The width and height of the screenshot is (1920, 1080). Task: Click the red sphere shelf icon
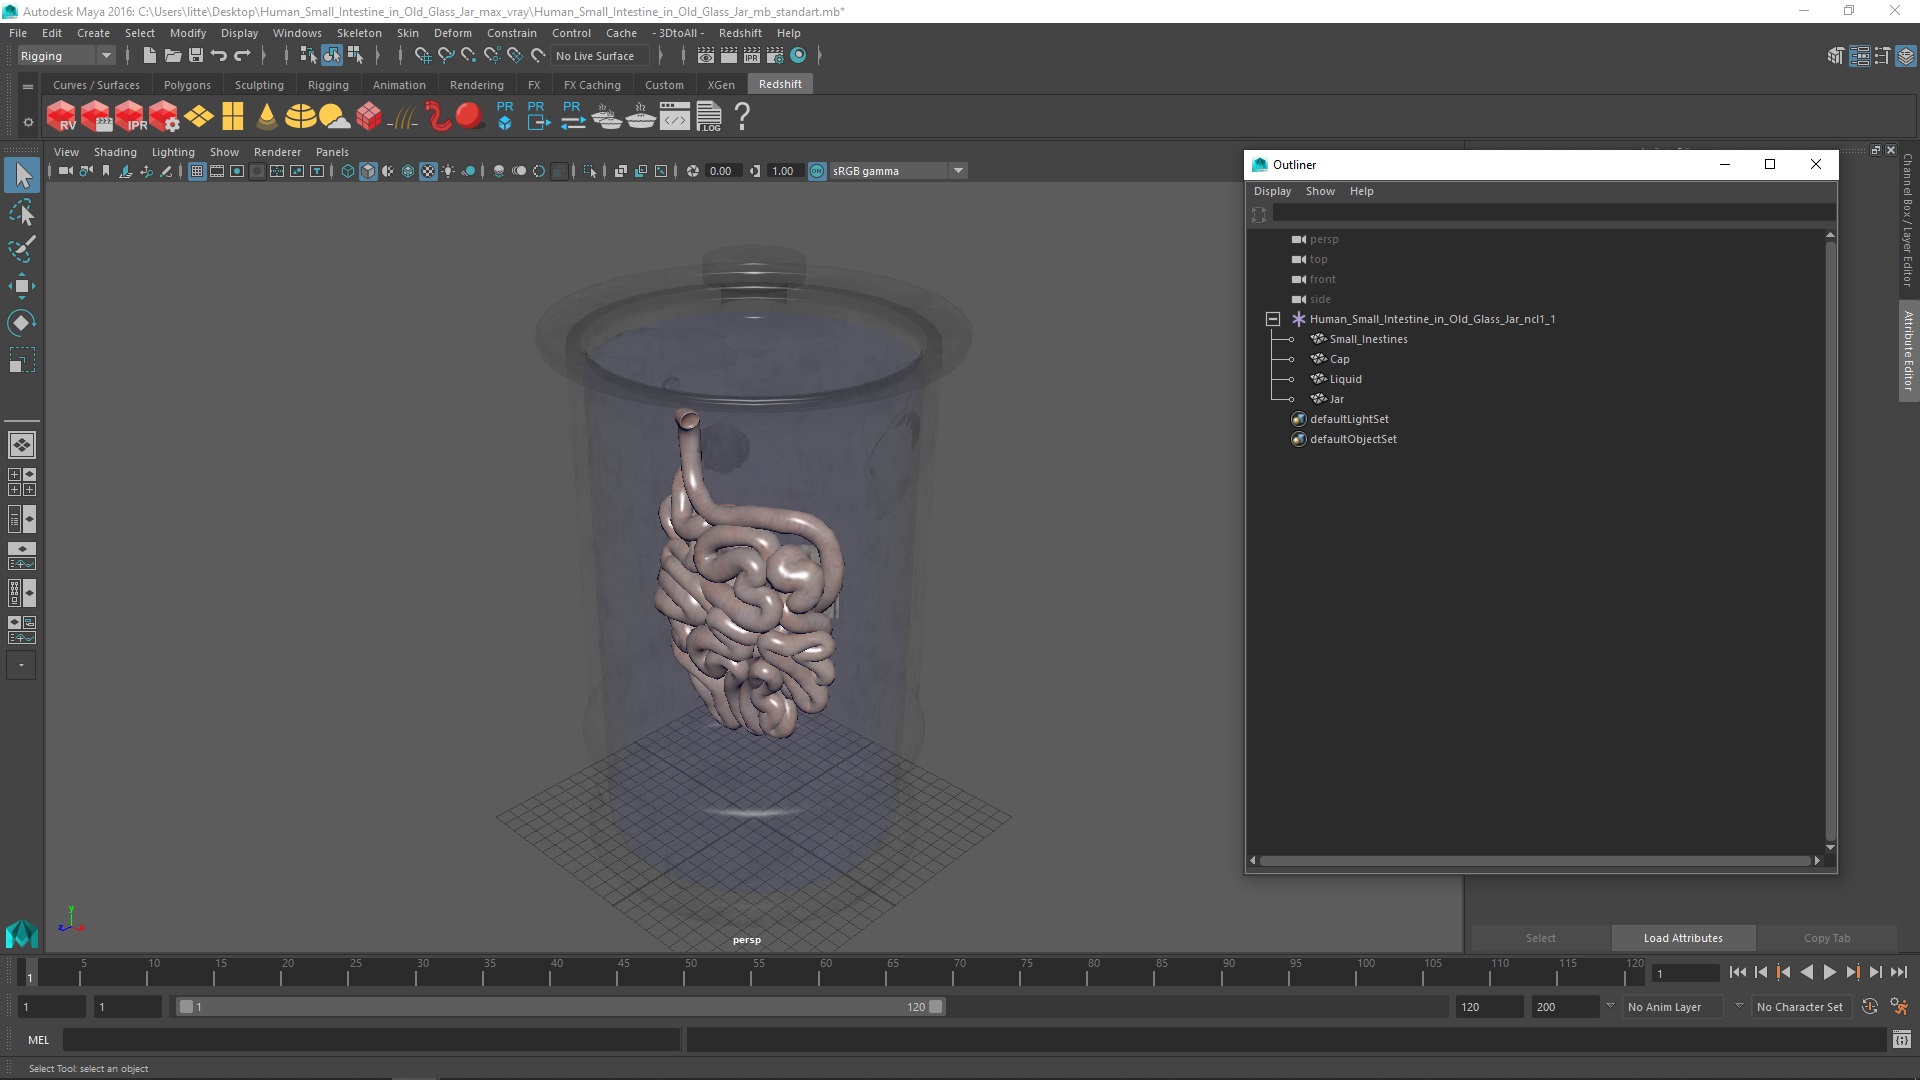point(469,116)
